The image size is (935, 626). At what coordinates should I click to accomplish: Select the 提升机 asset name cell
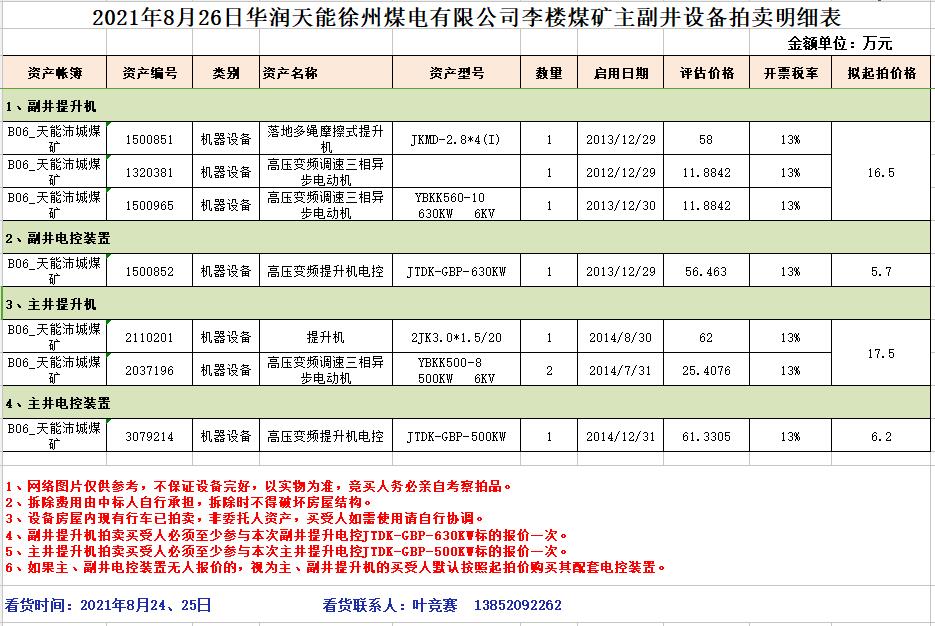[325, 337]
